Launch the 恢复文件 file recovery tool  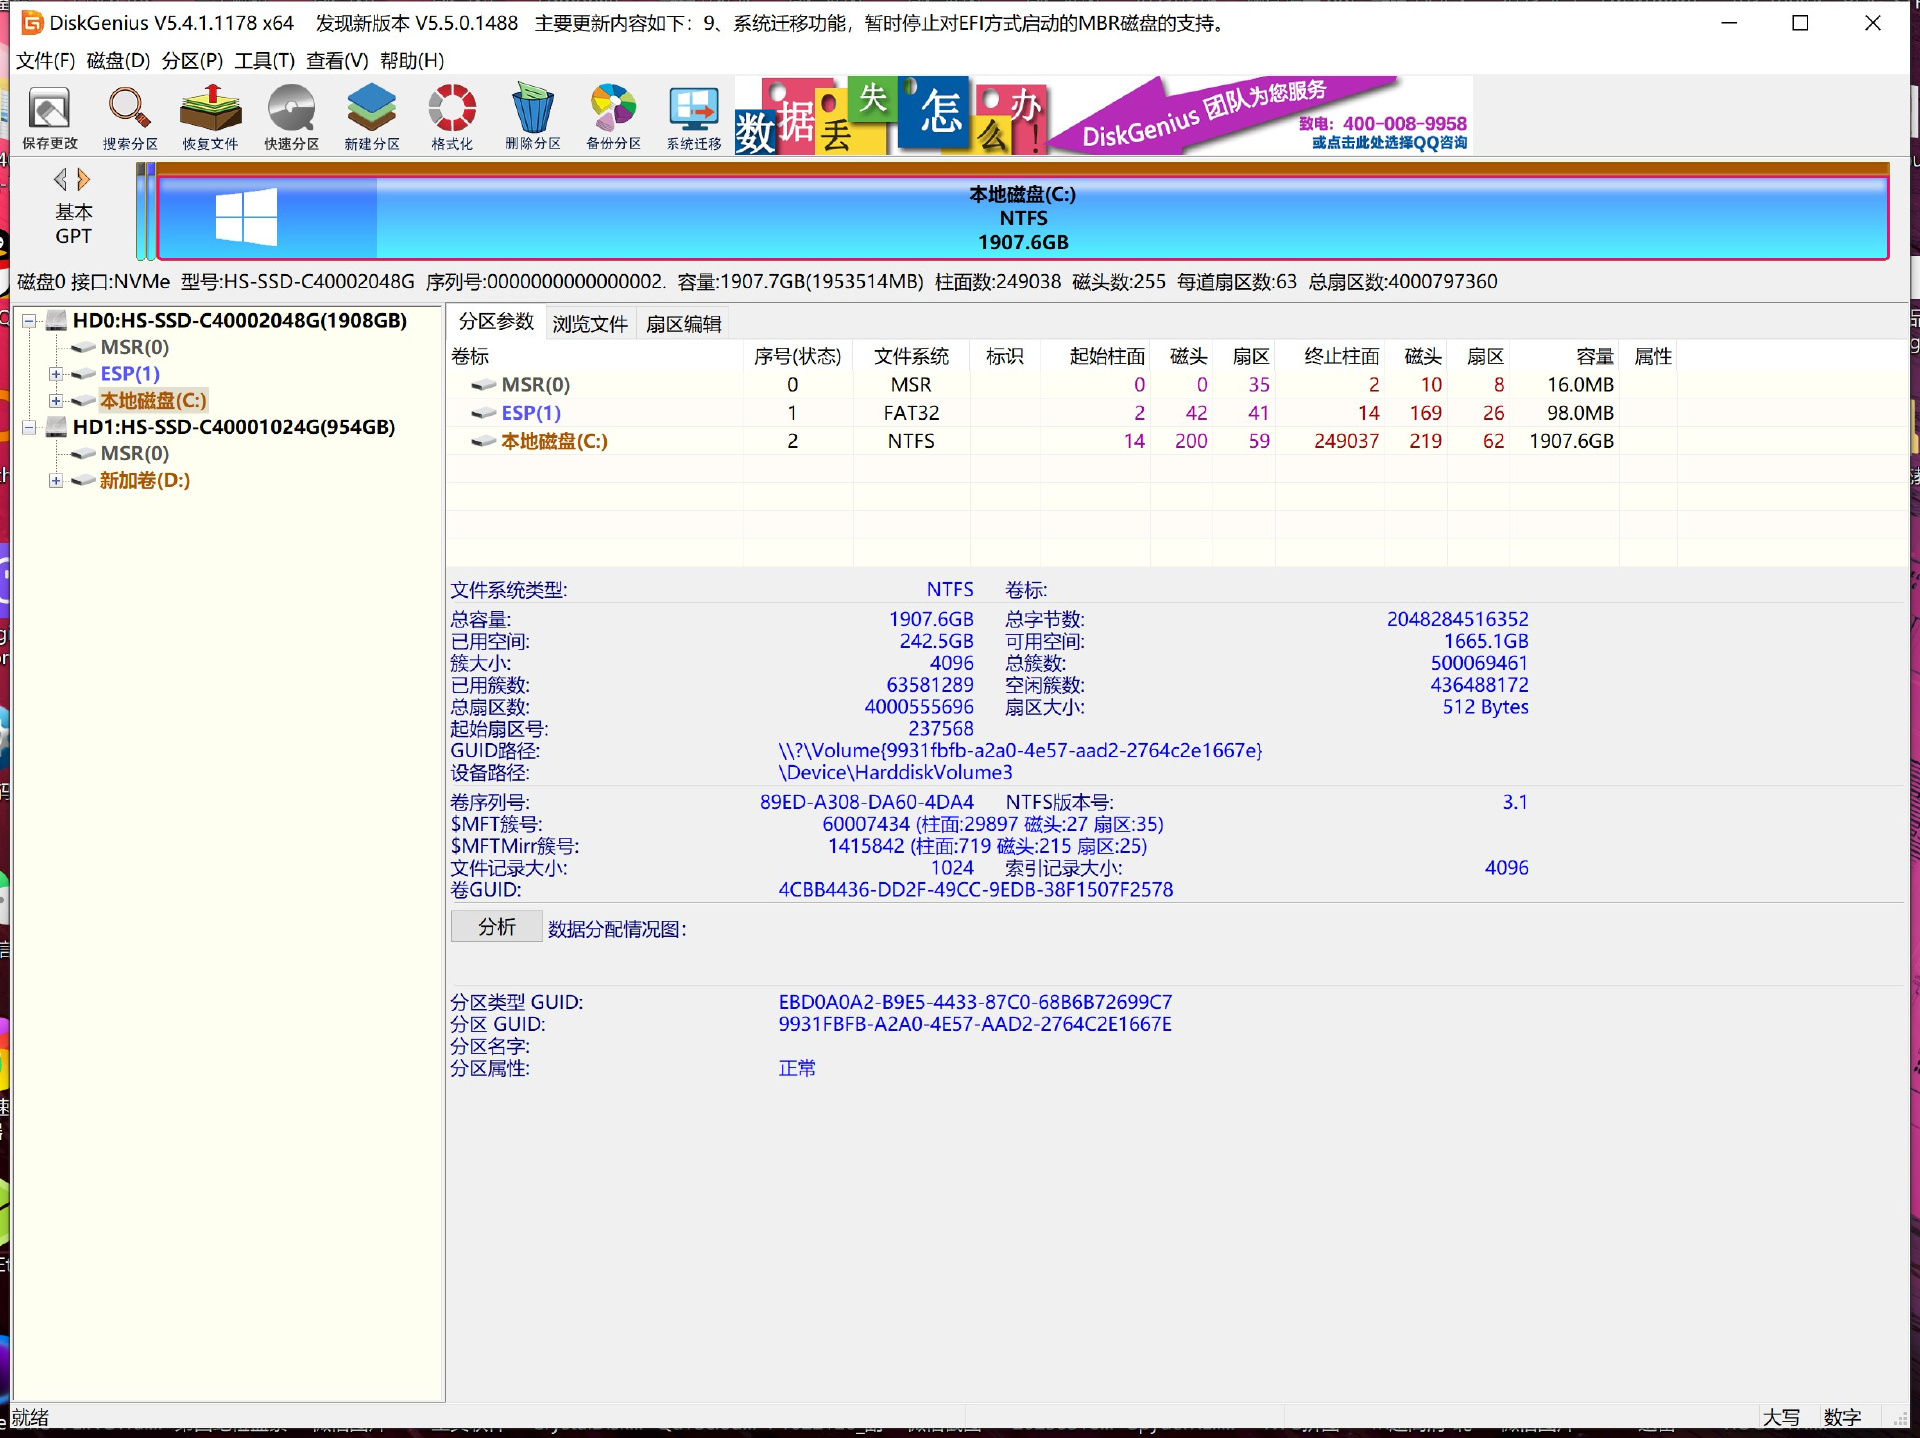(210, 116)
